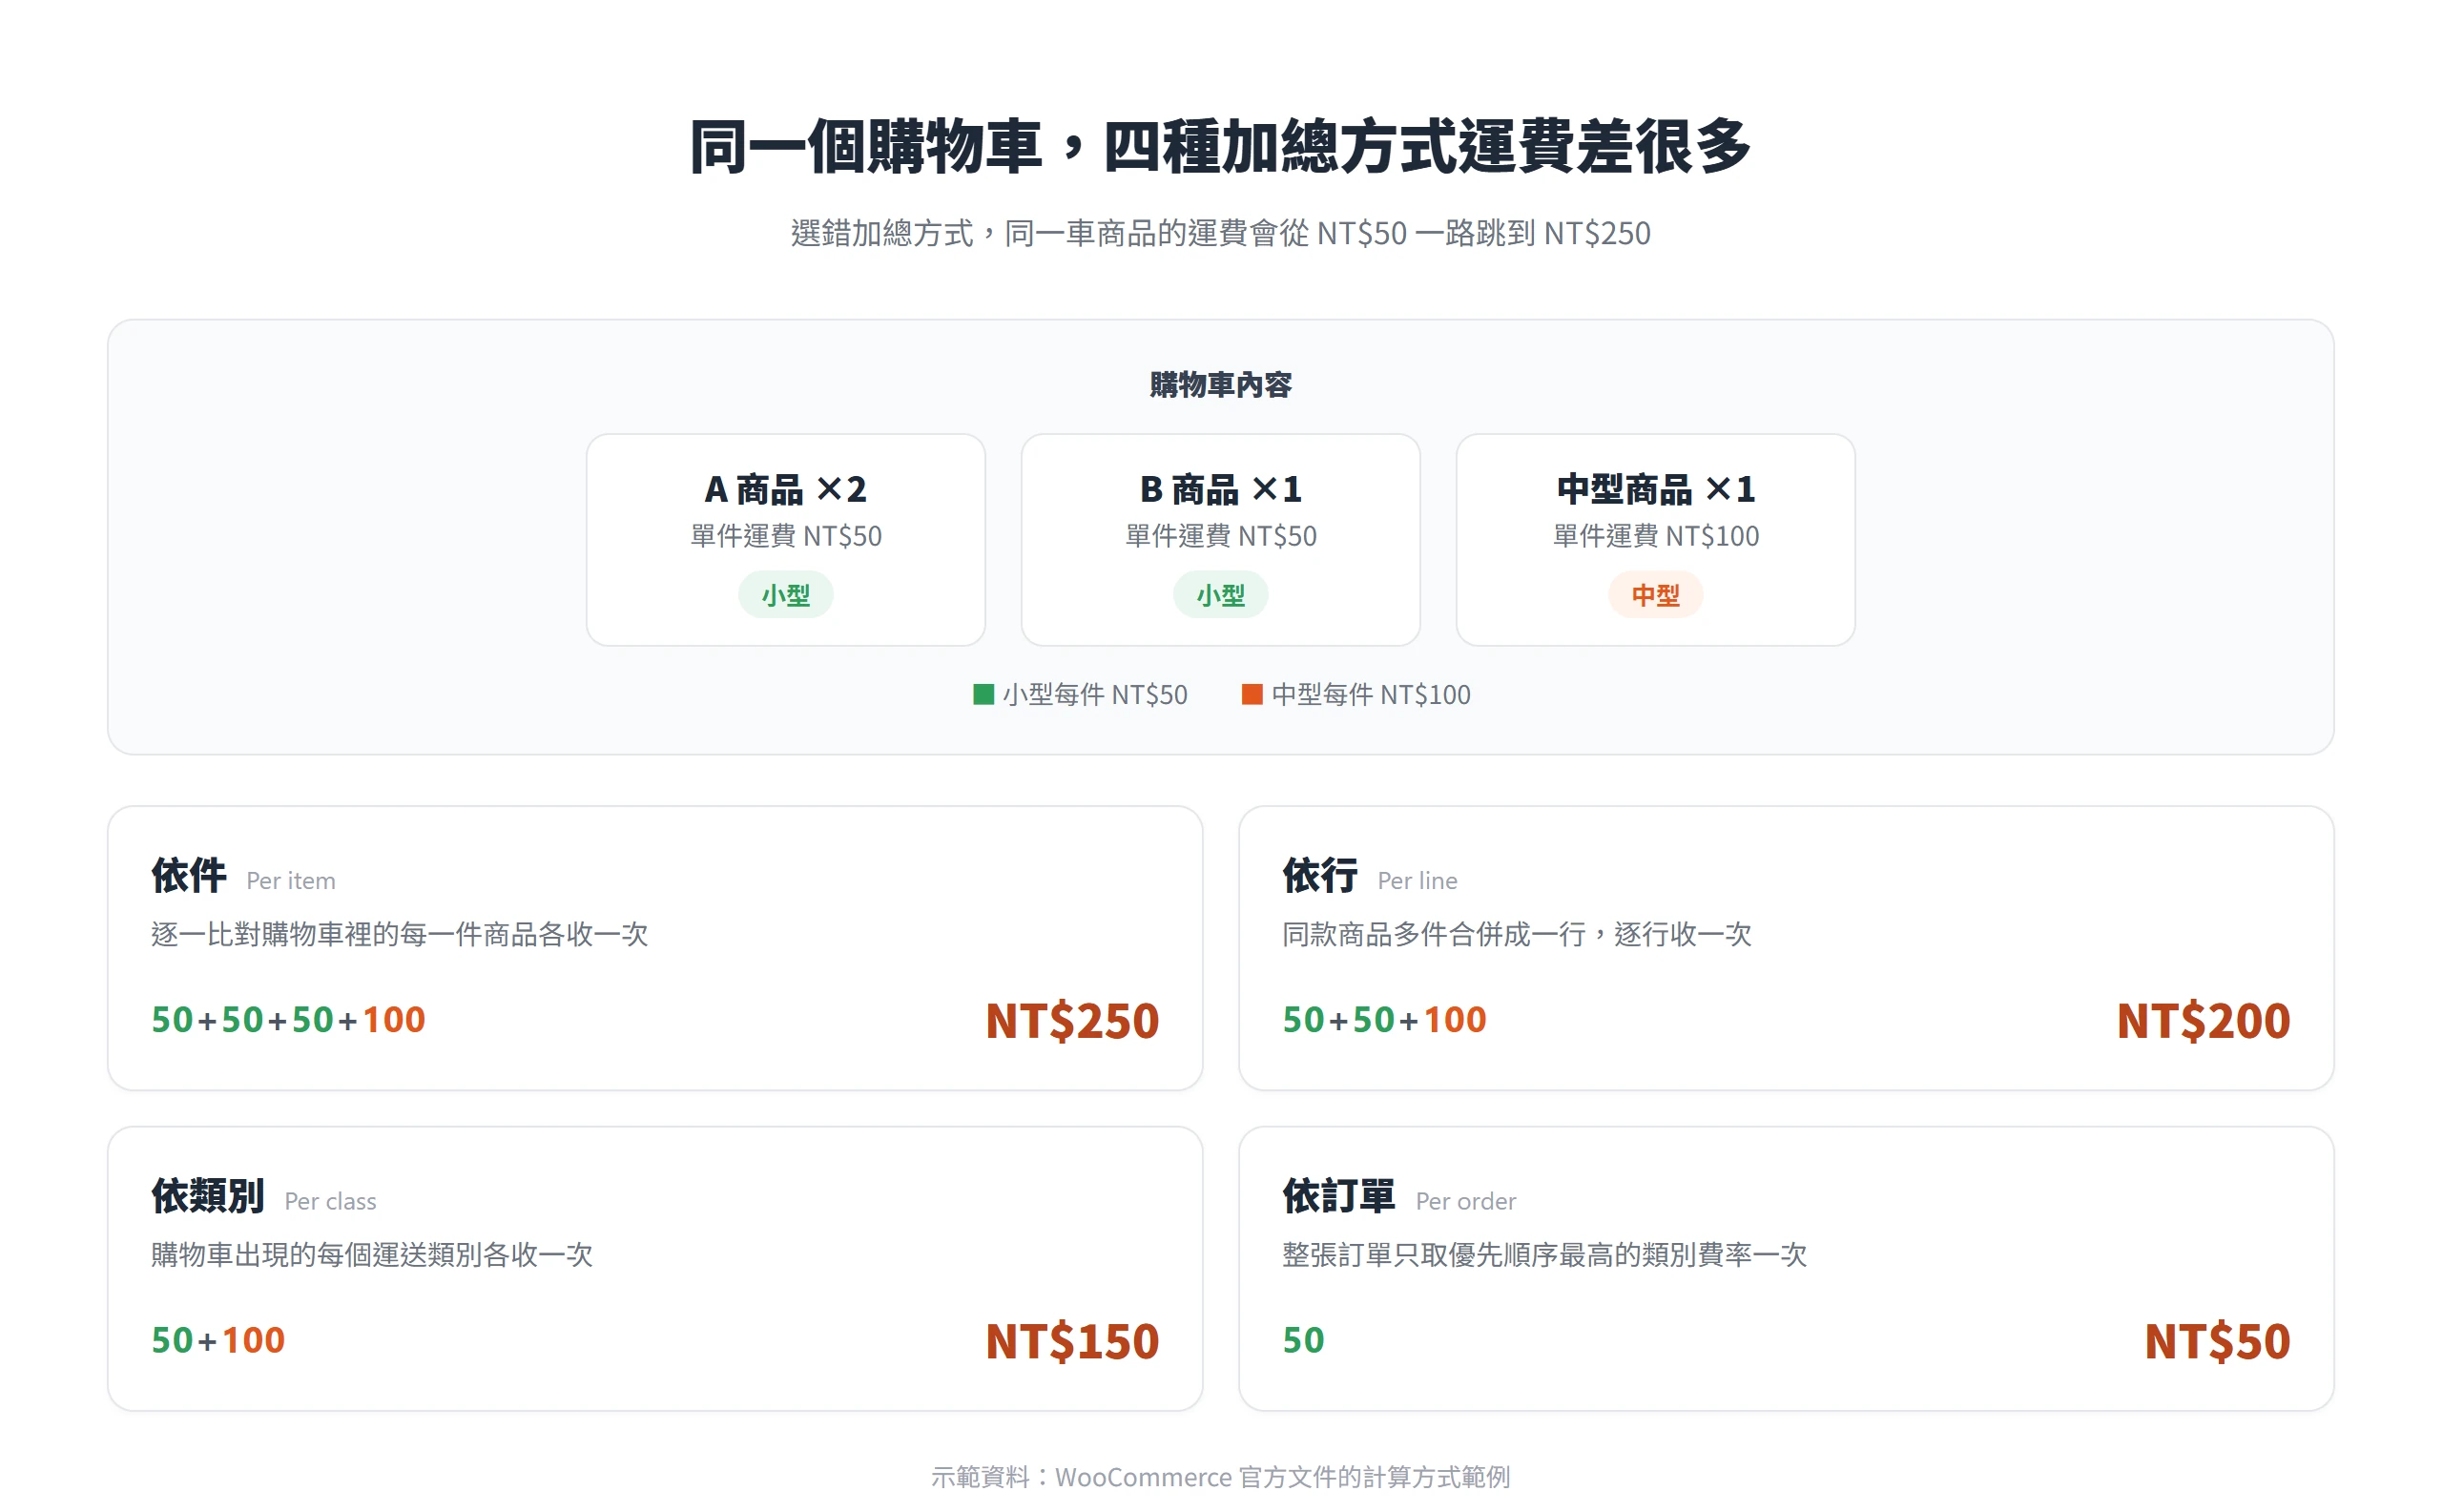The image size is (2442, 1512).
Task: Click the Per order label
Action: point(1465,1201)
